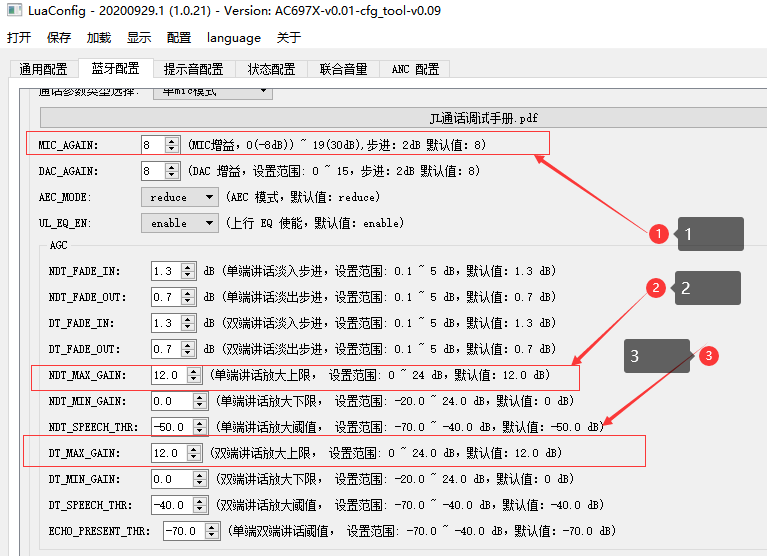This screenshot has height=556, width=767.
Task: Open the 打开 menu
Action: point(19,38)
